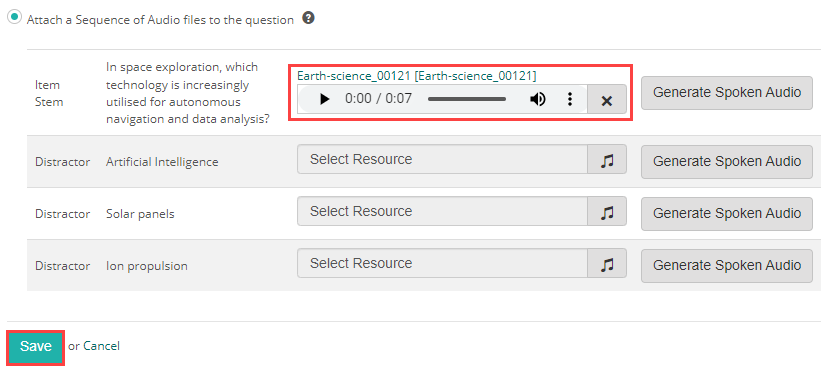The height and width of the screenshot is (373, 827).
Task: Seek along the audio progress bar
Action: (467, 99)
